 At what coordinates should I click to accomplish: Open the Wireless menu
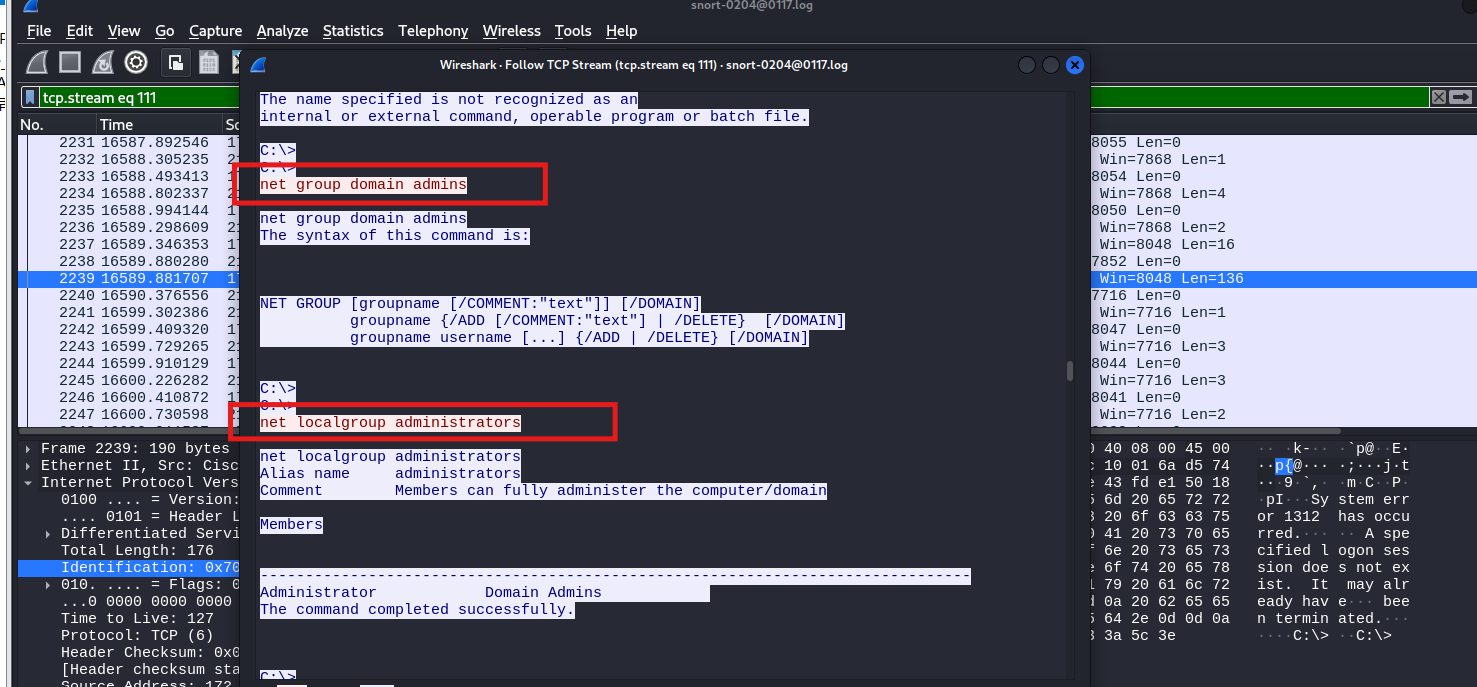(x=511, y=31)
